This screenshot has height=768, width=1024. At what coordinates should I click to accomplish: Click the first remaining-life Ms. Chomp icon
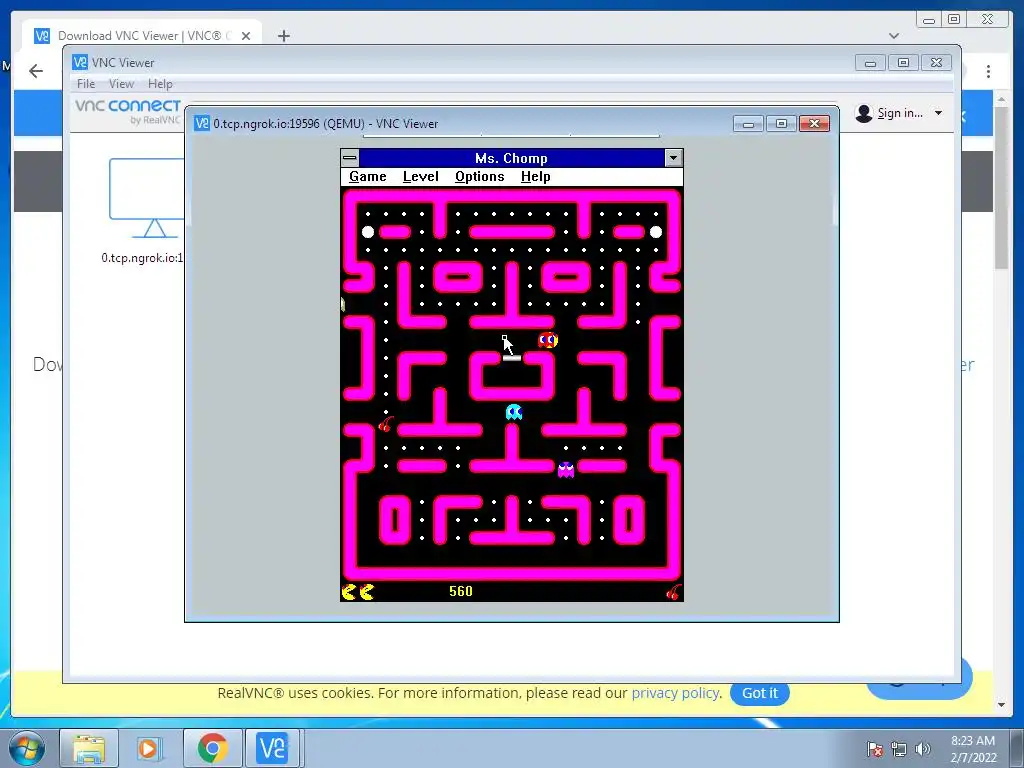[349, 592]
